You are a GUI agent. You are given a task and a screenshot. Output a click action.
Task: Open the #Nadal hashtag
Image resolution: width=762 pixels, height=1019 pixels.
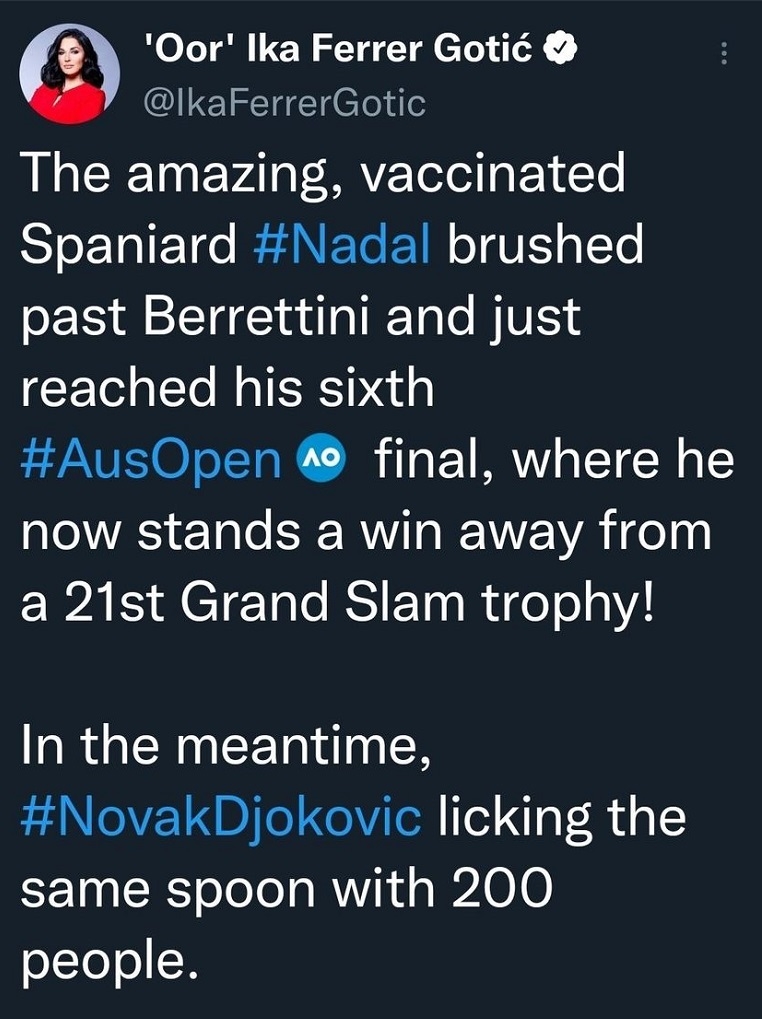(x=343, y=245)
